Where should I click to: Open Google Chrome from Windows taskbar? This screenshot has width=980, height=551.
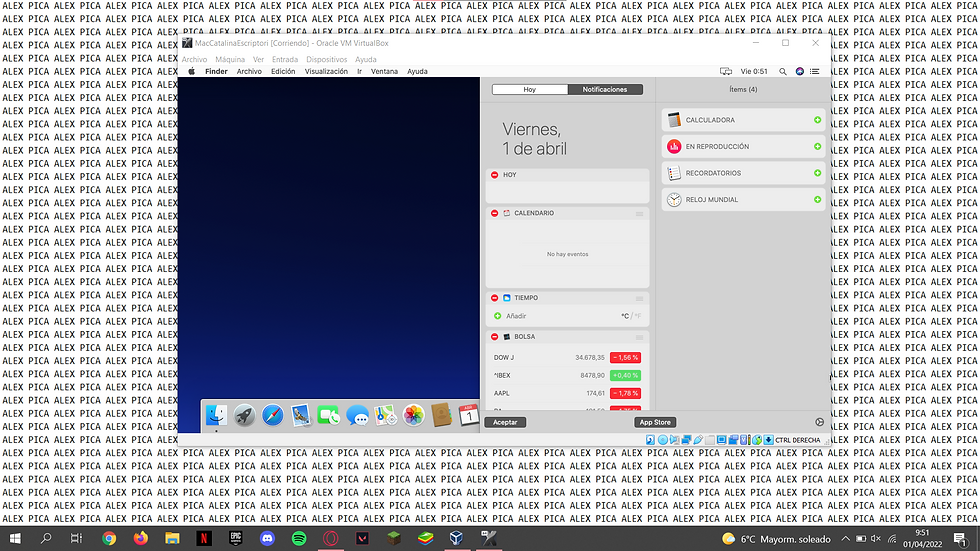[109, 538]
